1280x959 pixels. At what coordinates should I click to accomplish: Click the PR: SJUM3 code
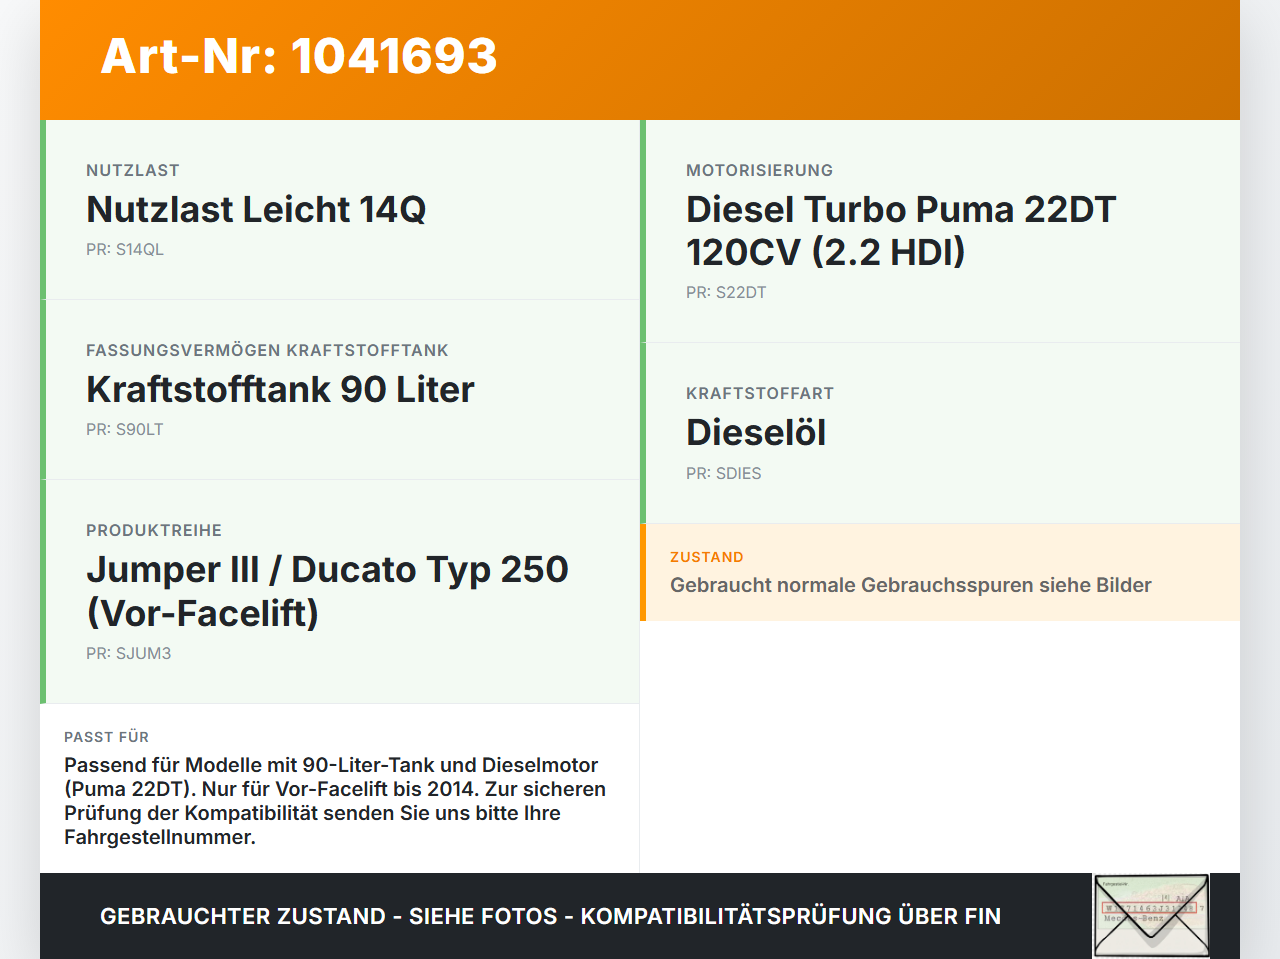[129, 653]
